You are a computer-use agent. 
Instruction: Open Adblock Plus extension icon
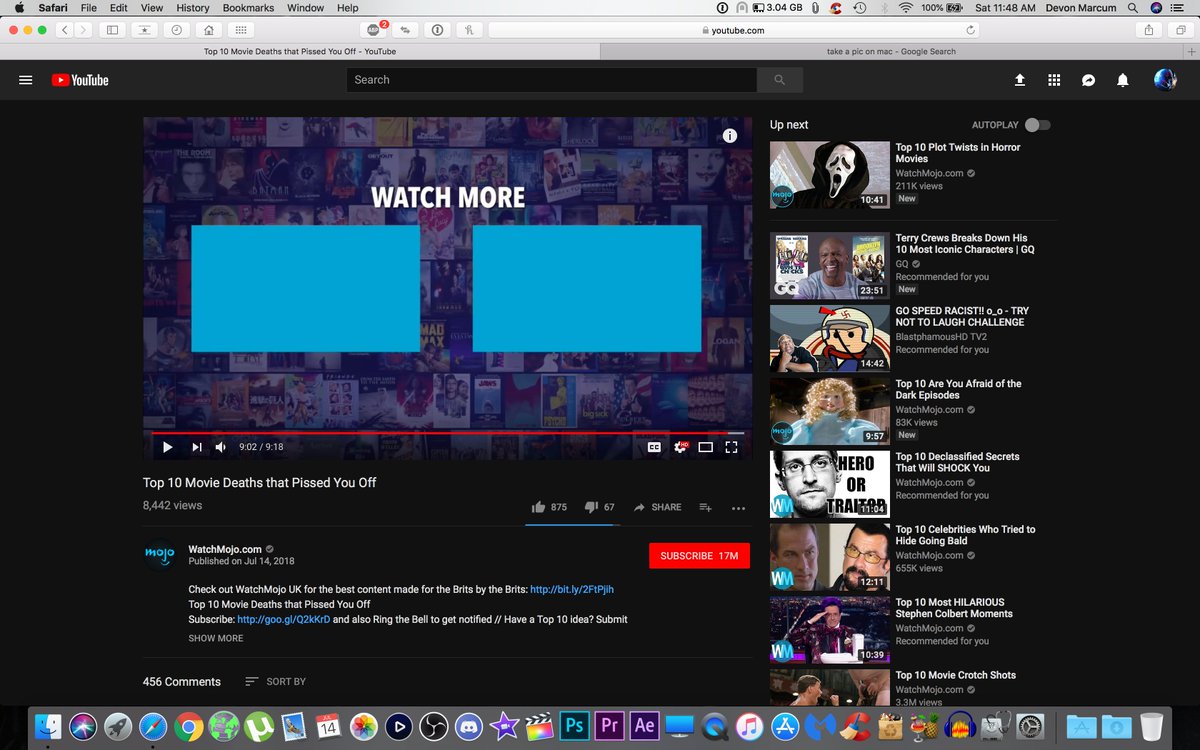tap(374, 30)
